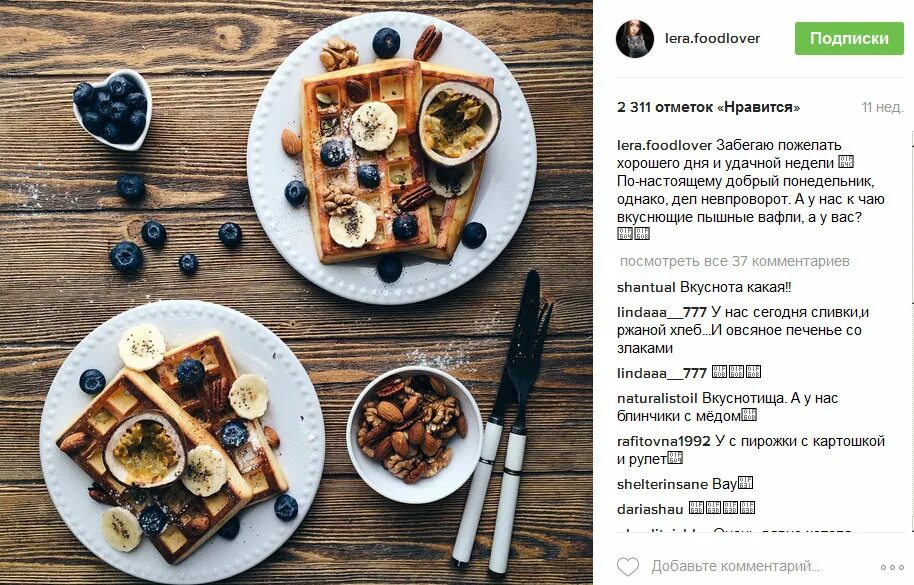914x585 pixels.
Task: Open the three-dots more options menu
Action: point(892,567)
